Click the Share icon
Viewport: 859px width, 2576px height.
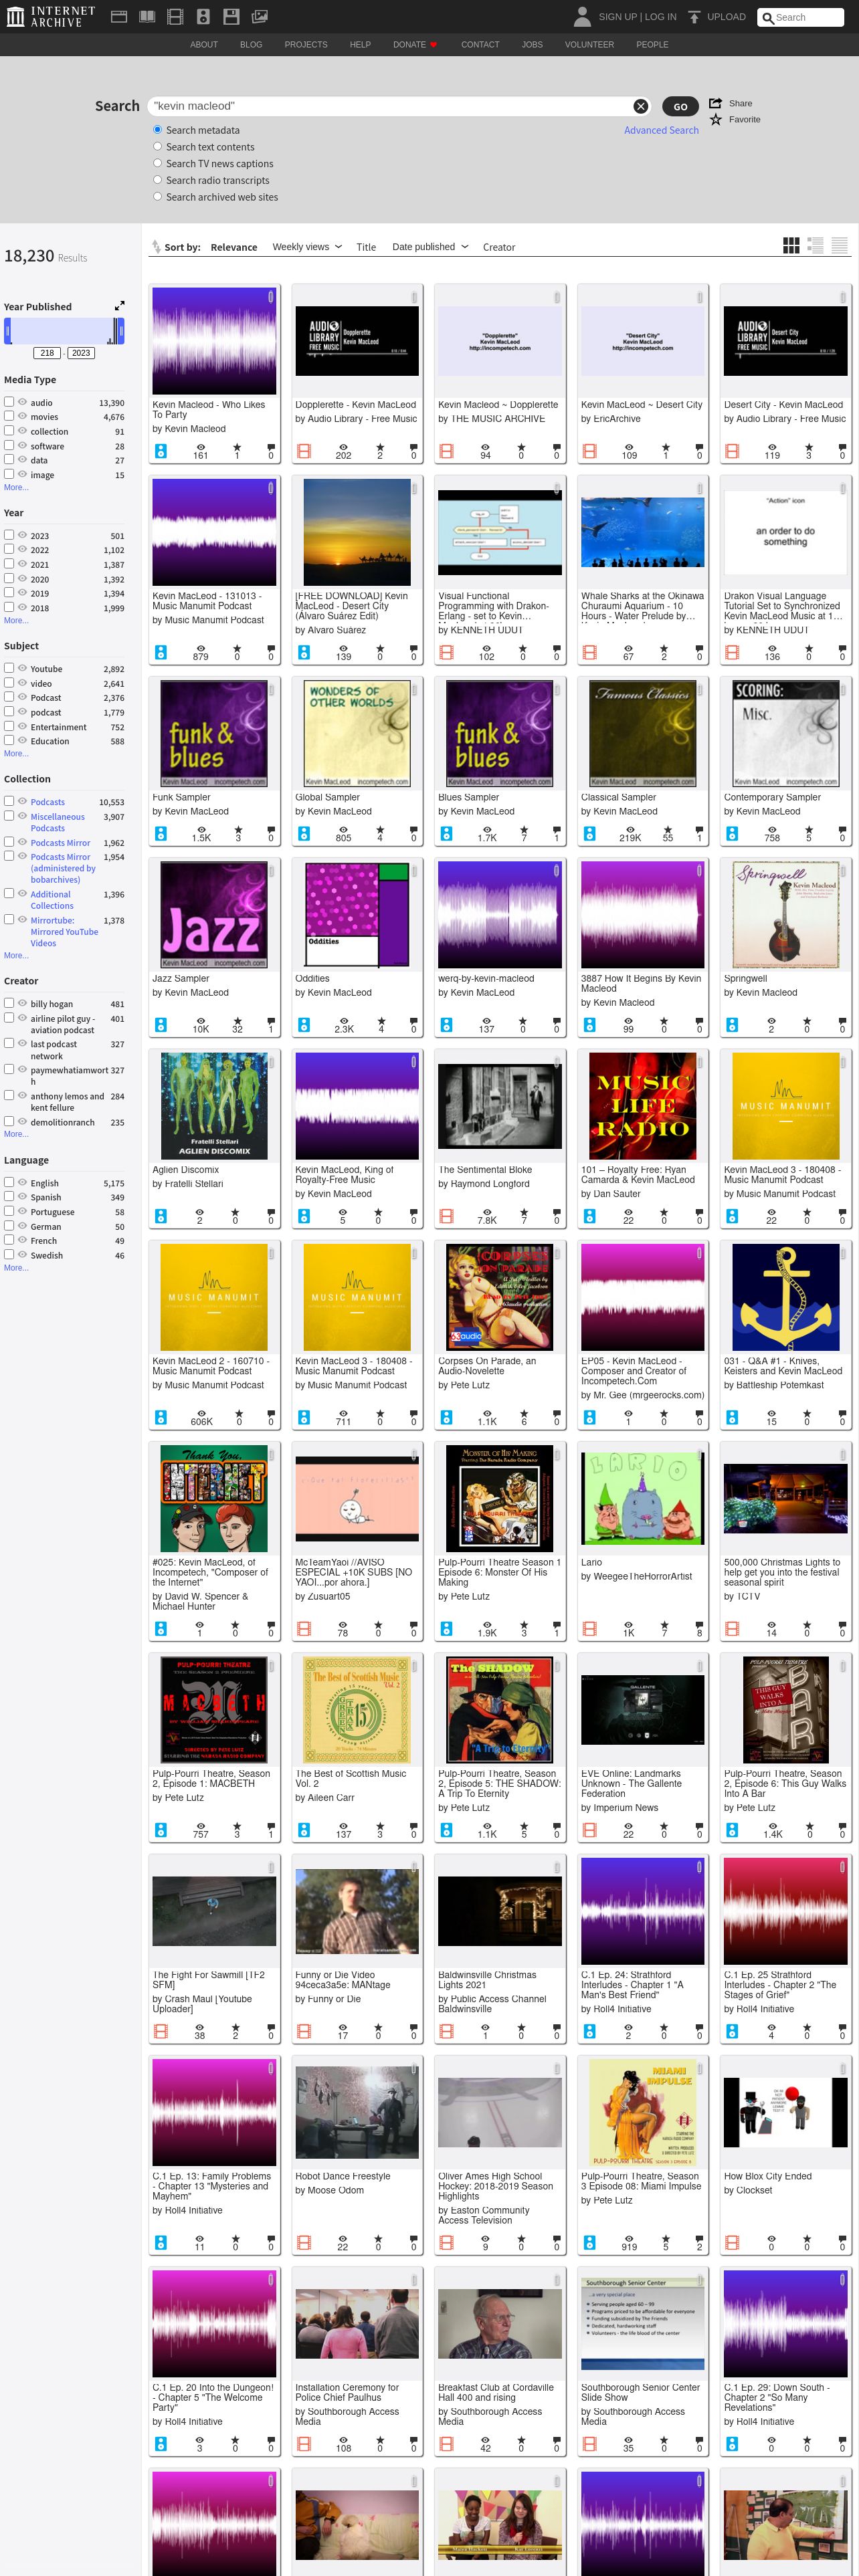(716, 103)
